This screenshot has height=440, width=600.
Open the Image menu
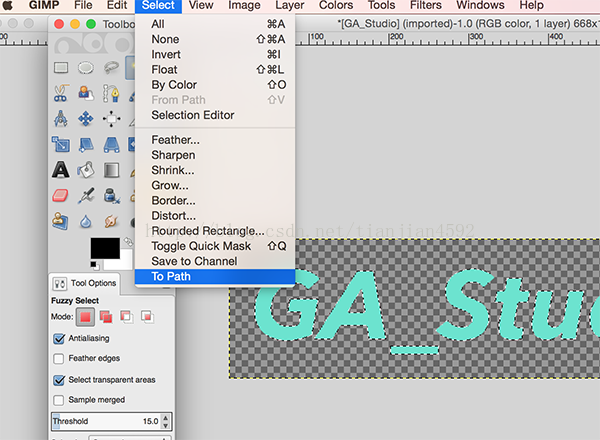(x=244, y=5)
